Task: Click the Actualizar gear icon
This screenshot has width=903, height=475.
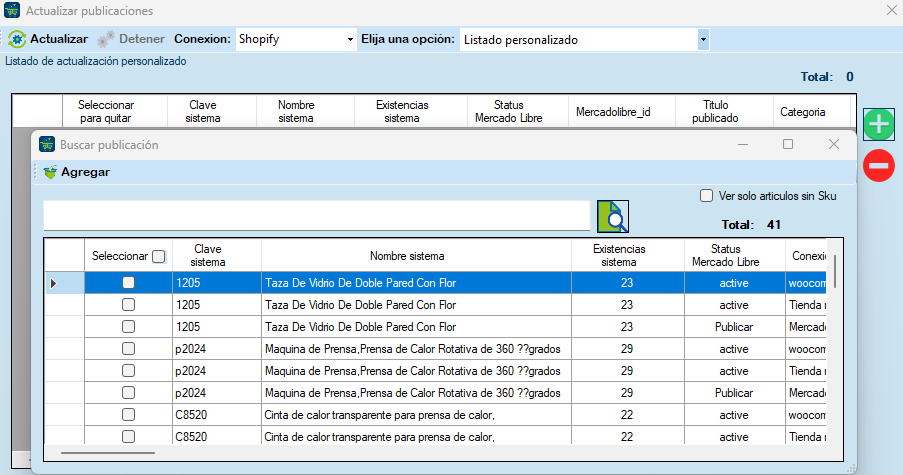Action: (x=16, y=39)
